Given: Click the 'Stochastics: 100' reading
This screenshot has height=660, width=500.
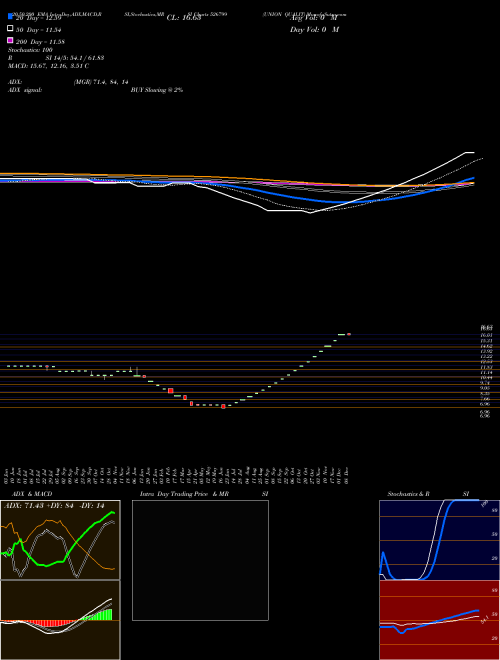Looking at the screenshot, I should point(30,50).
